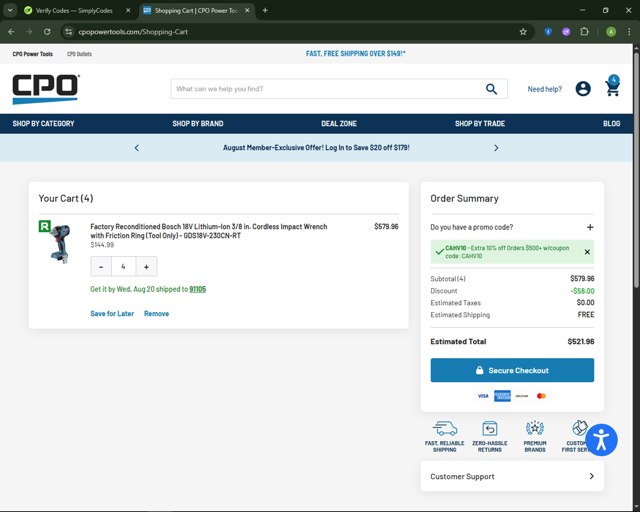The height and width of the screenshot is (512, 640).
Task: Click the American Express payment icon
Action: 502,396
